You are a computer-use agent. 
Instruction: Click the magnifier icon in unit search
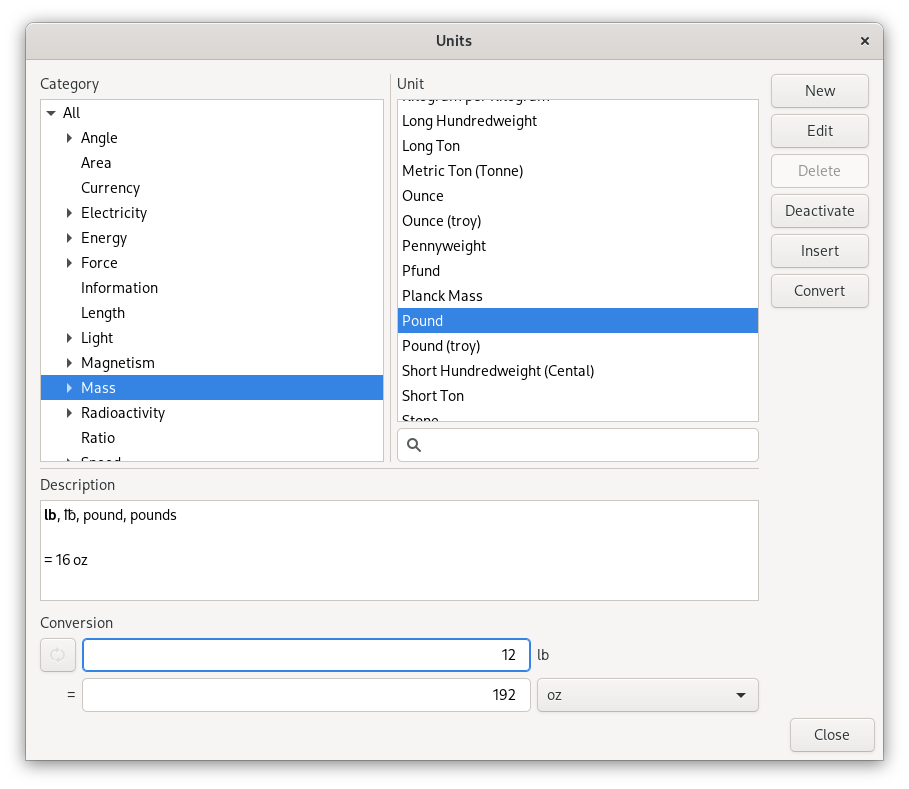(x=414, y=445)
